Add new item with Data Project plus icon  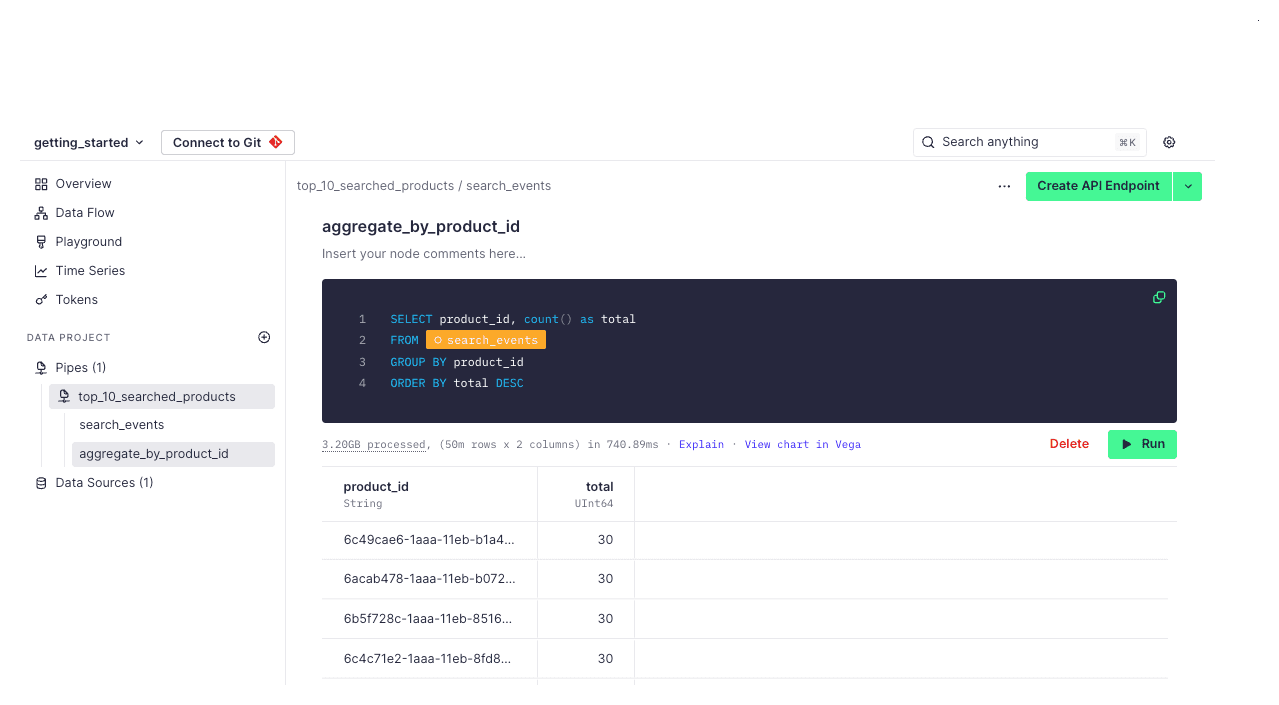click(264, 337)
